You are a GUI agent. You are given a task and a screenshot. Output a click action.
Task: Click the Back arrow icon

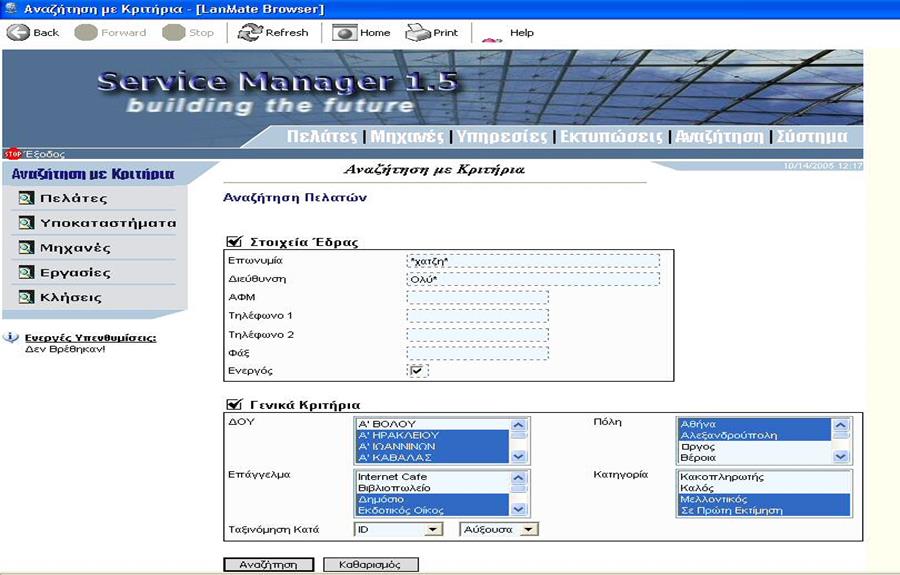(x=18, y=33)
